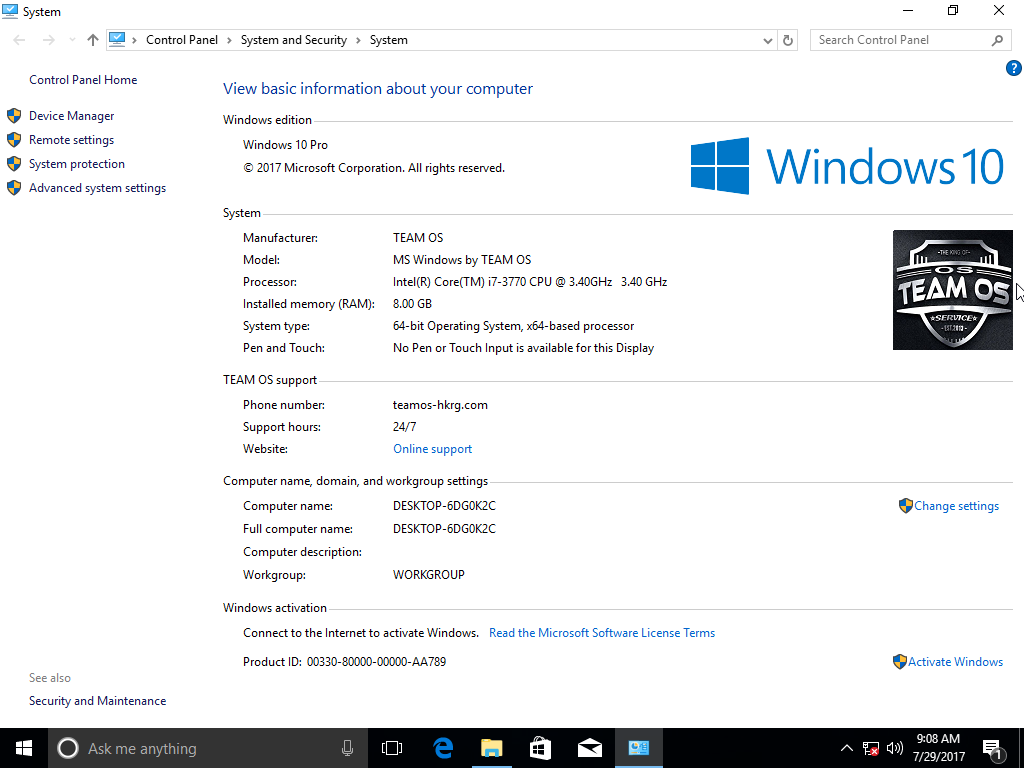Click the Forward navigation arrow
This screenshot has height=768, width=1024.
click(48, 40)
